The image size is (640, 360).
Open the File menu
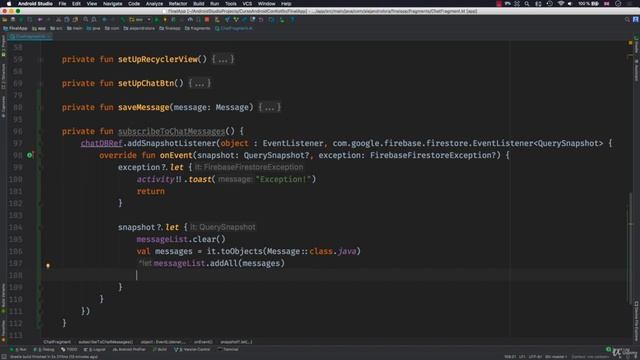pyautogui.click(x=62, y=4)
